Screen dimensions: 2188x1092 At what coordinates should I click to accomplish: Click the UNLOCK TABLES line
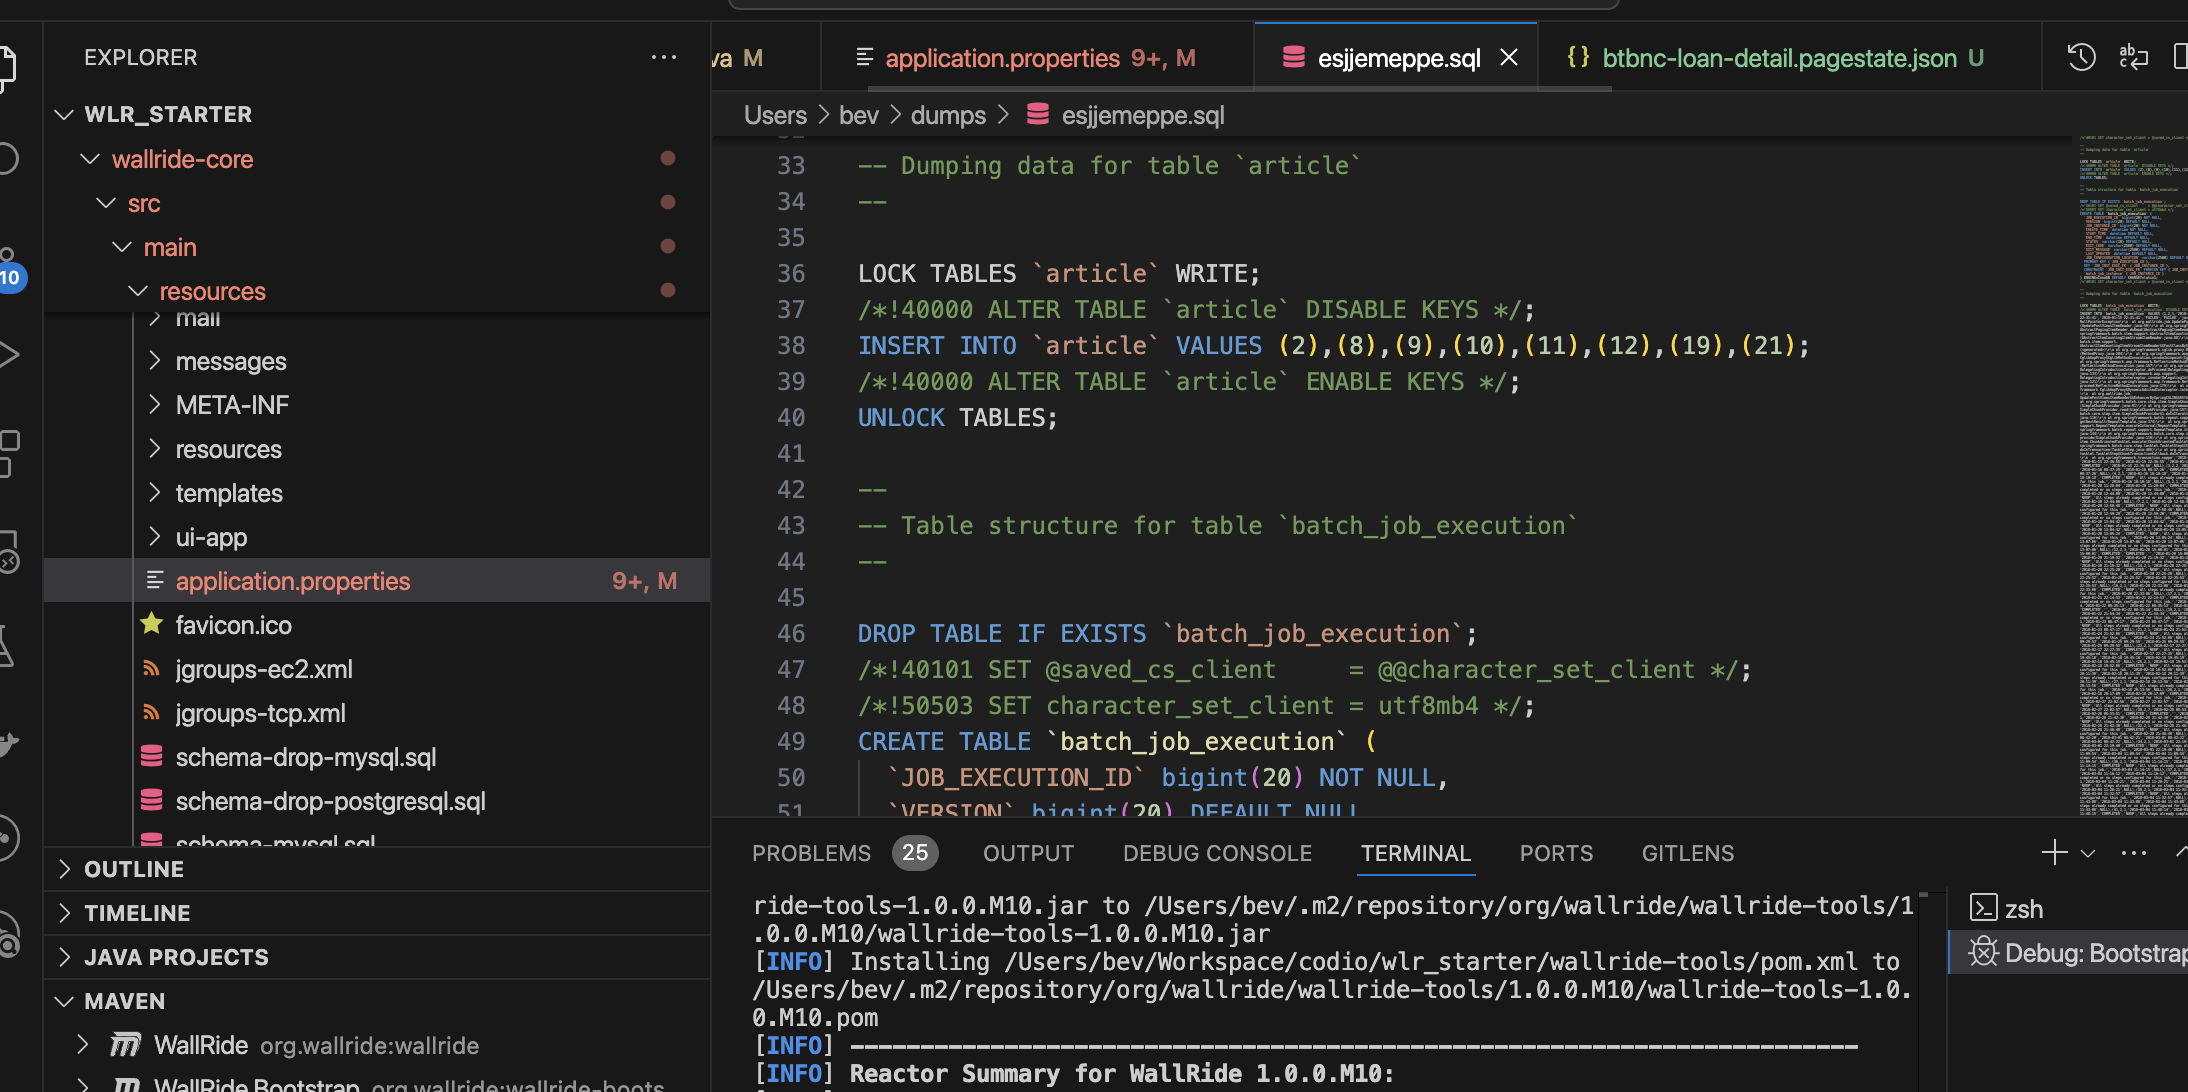(957, 417)
